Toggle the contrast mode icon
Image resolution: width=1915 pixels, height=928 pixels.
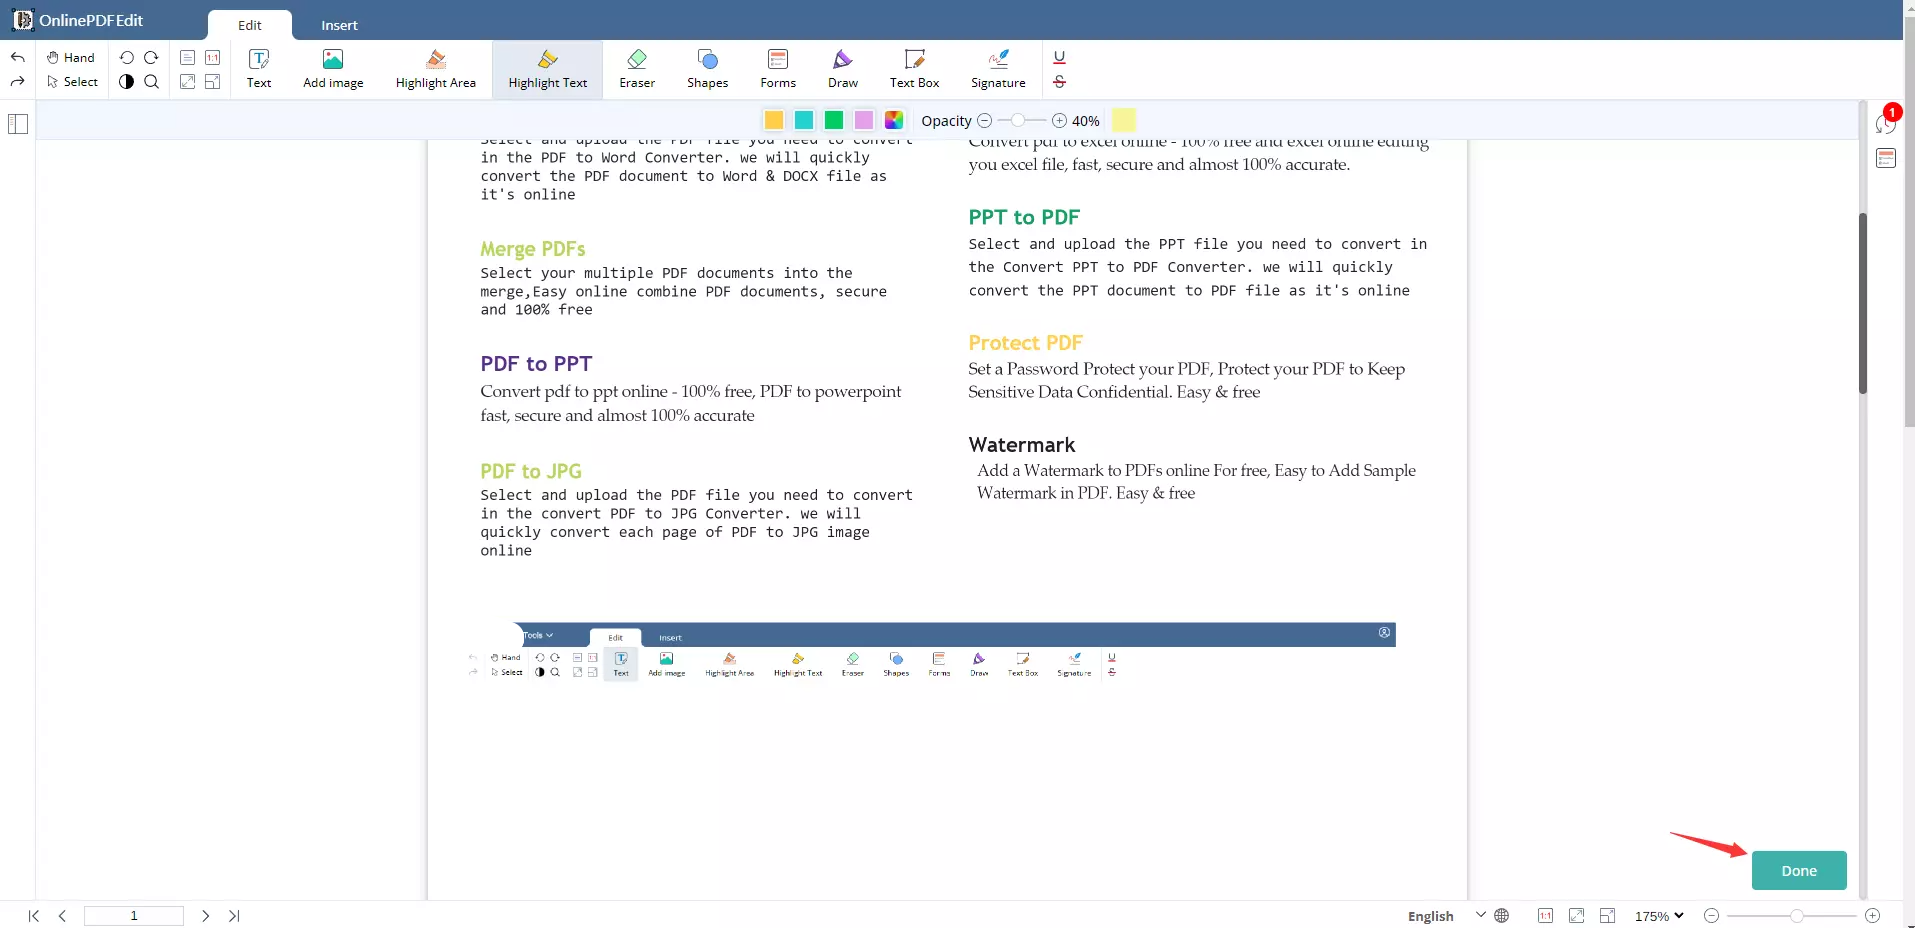point(127,82)
